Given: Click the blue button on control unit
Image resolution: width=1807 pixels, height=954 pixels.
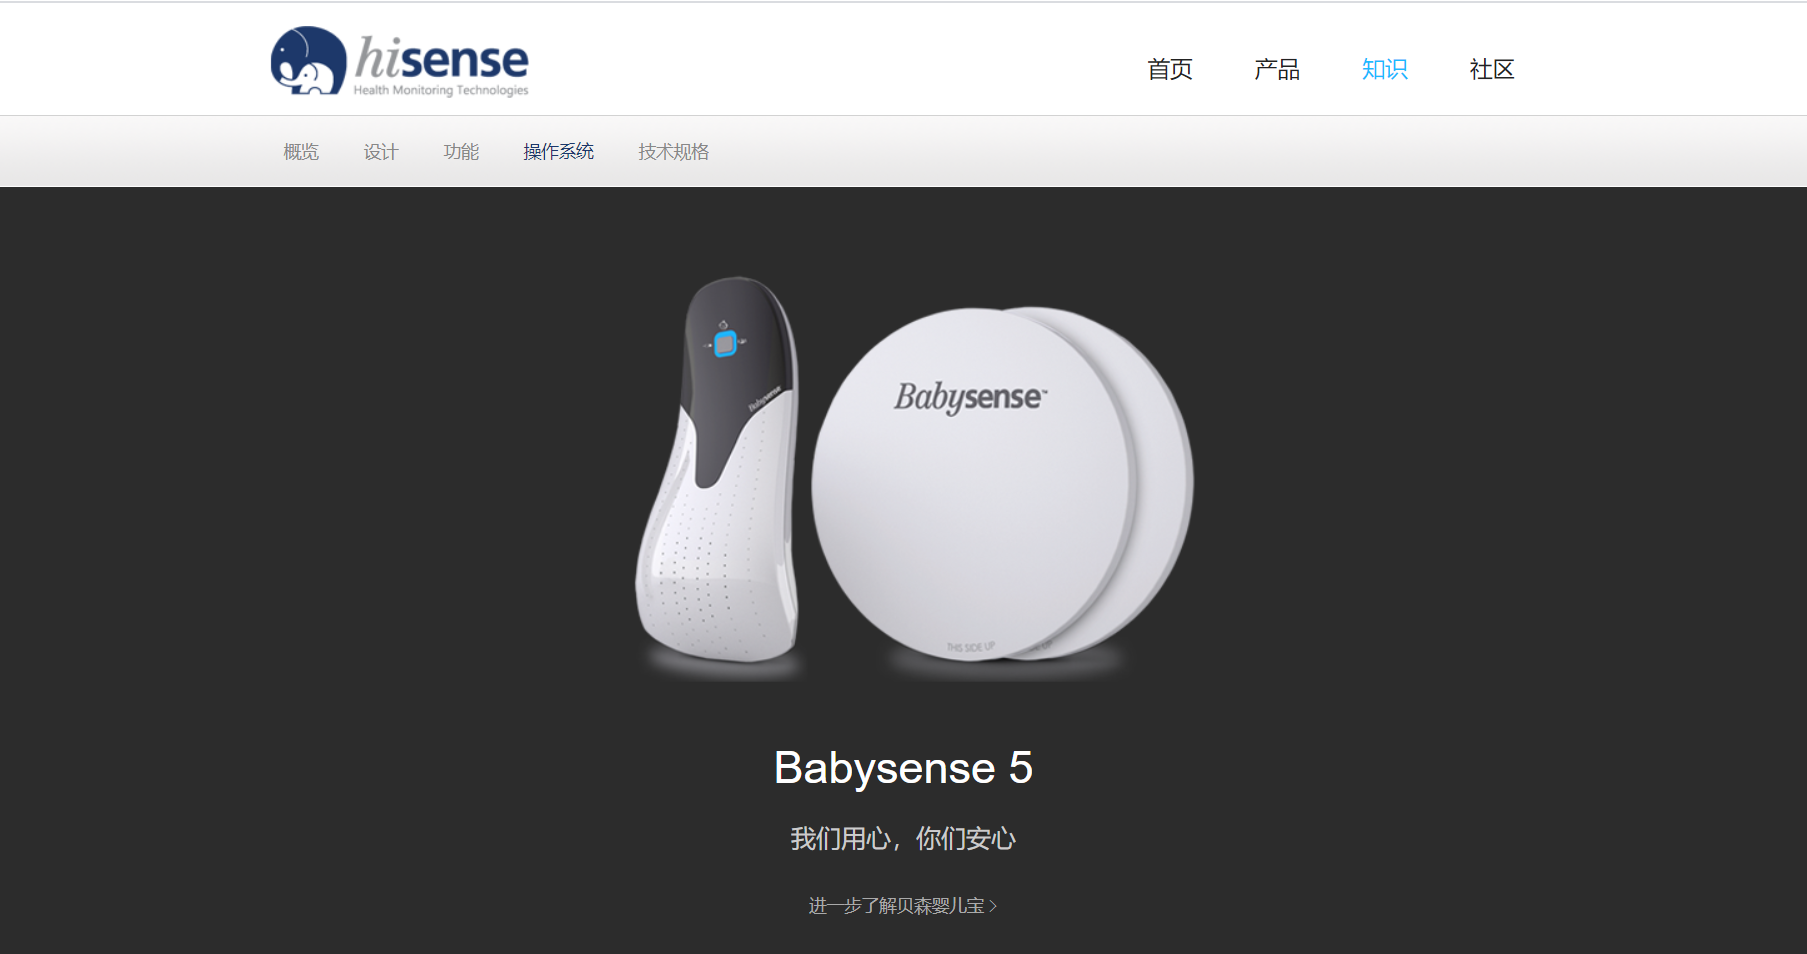Looking at the screenshot, I should [x=725, y=344].
